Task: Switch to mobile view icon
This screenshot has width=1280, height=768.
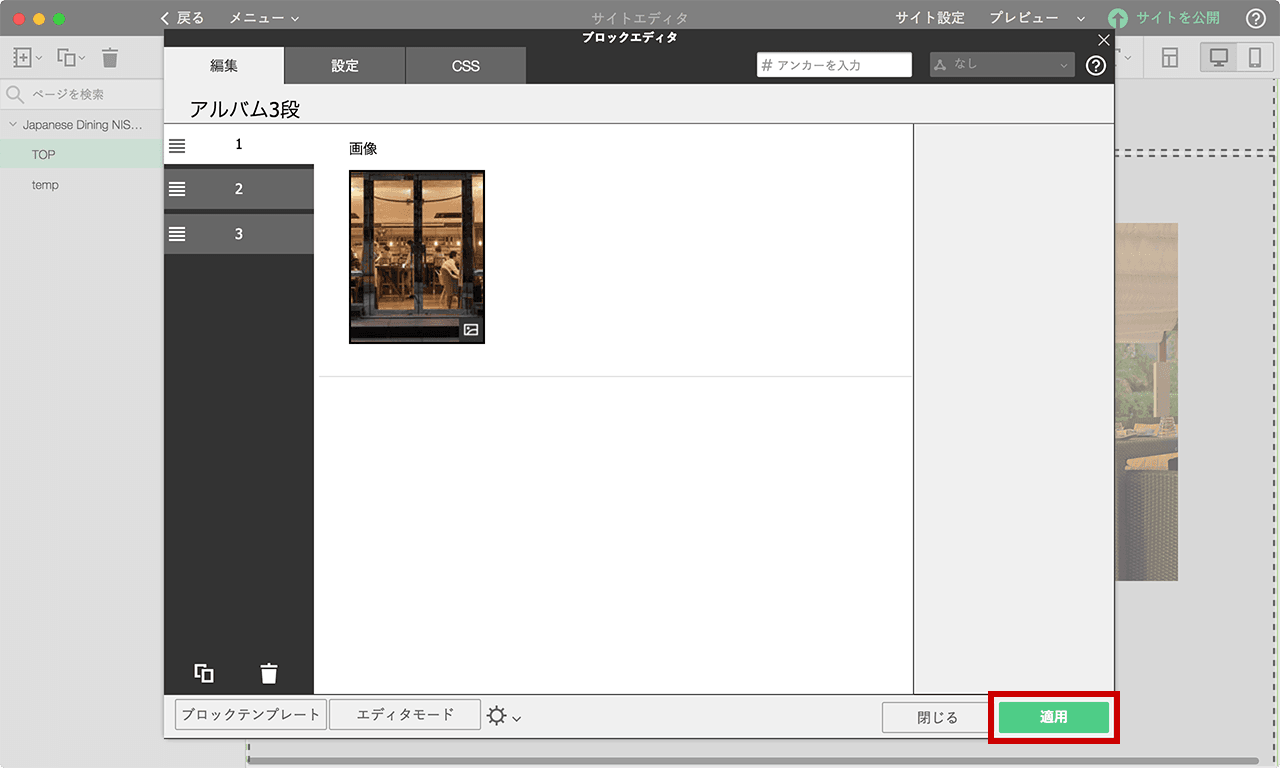Action: (1254, 58)
